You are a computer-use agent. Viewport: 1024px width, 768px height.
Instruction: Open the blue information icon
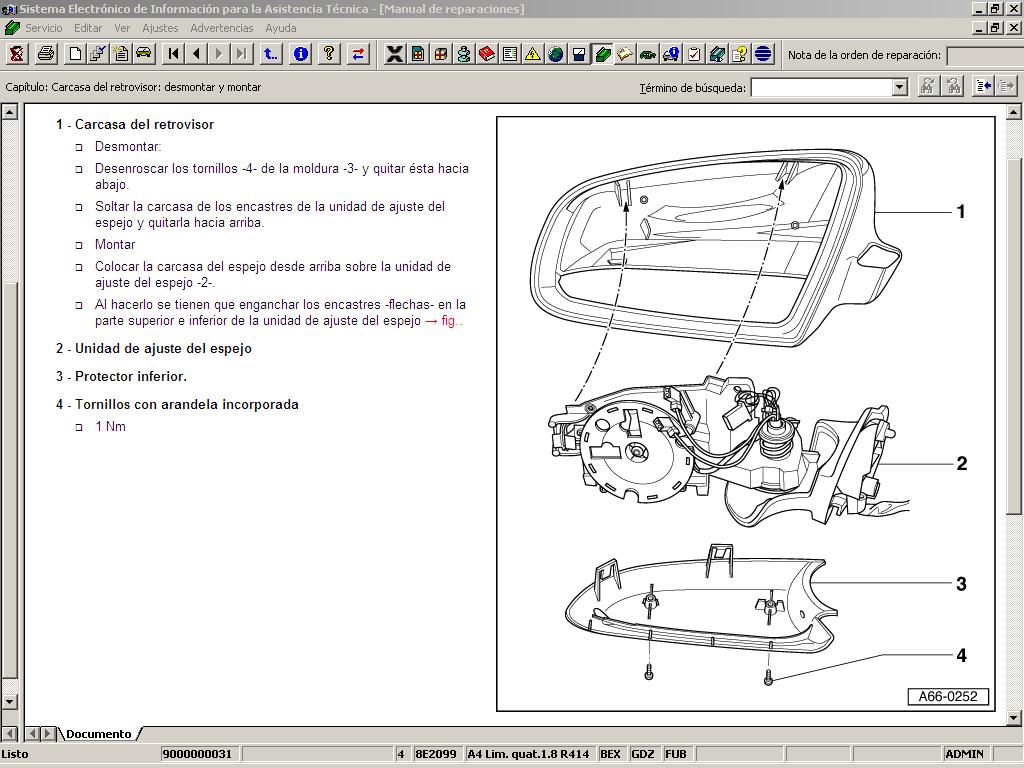300,54
